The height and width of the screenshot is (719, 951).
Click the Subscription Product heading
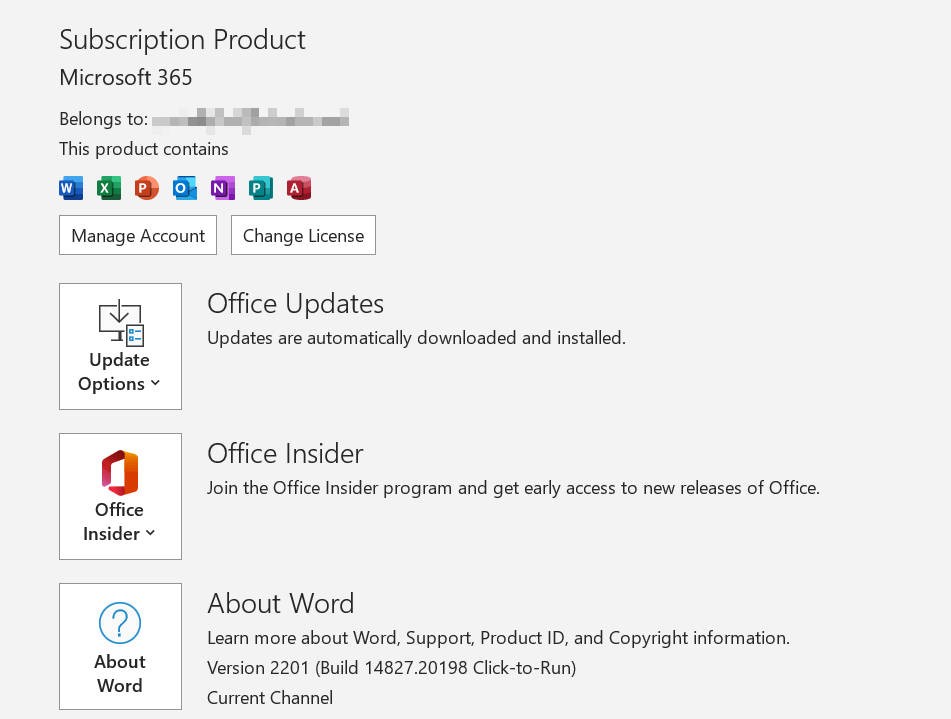[183, 40]
